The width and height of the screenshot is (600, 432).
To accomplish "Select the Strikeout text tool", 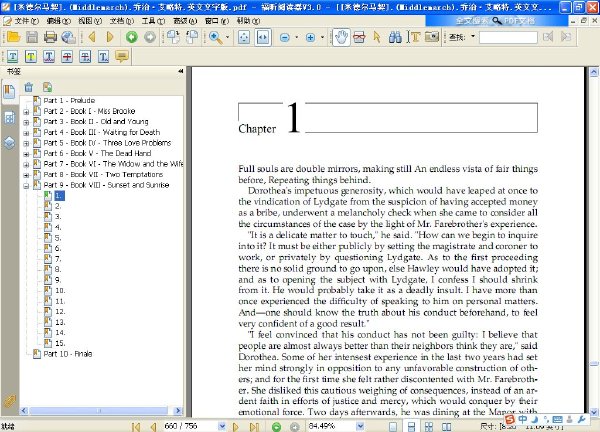I will 67,57.
